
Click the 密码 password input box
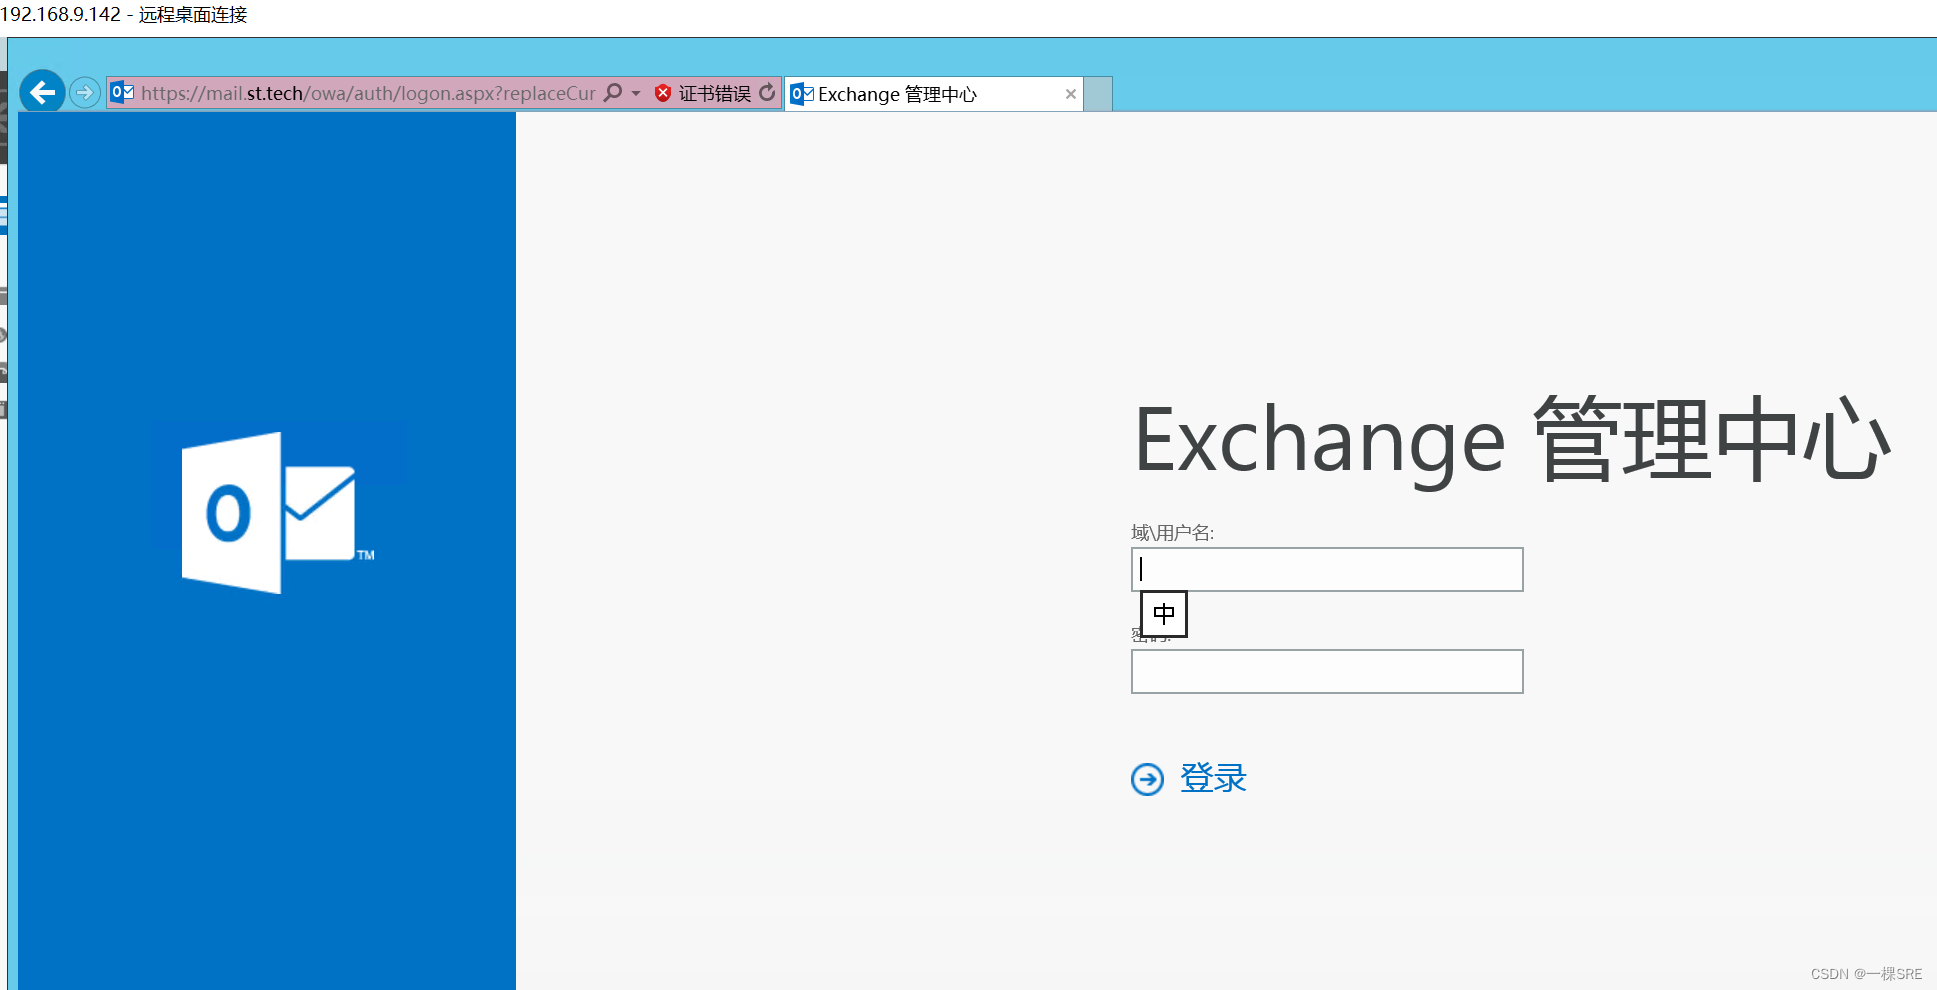[x=1326, y=671]
